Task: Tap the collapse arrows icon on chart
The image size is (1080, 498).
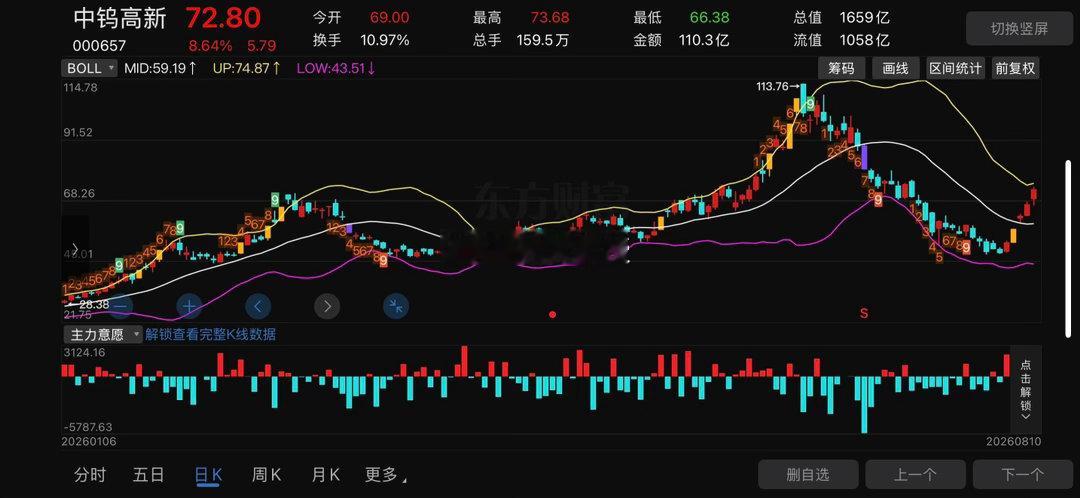Action: click(x=396, y=306)
